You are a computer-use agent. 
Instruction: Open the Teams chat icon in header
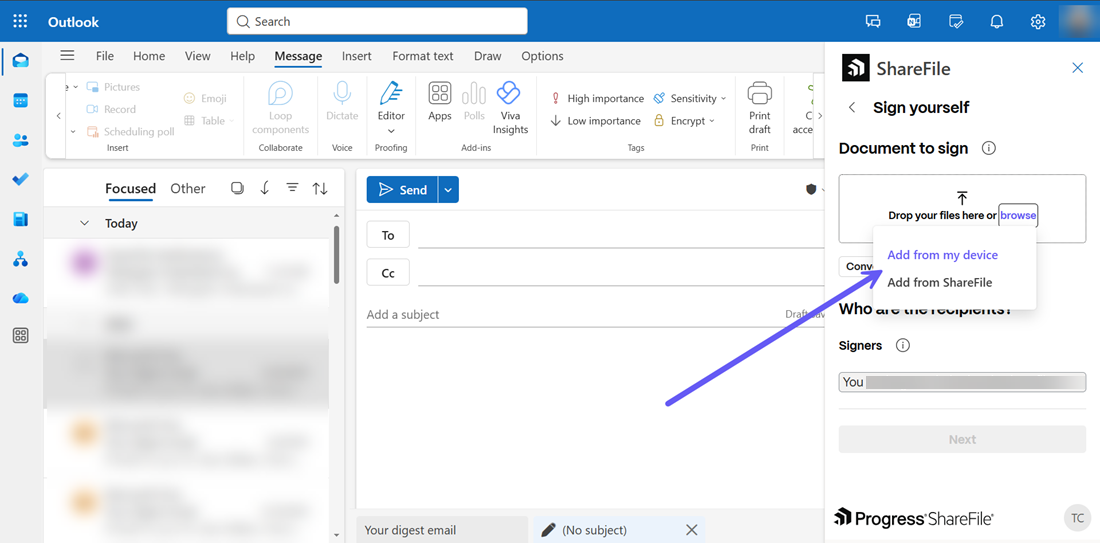coord(873,21)
